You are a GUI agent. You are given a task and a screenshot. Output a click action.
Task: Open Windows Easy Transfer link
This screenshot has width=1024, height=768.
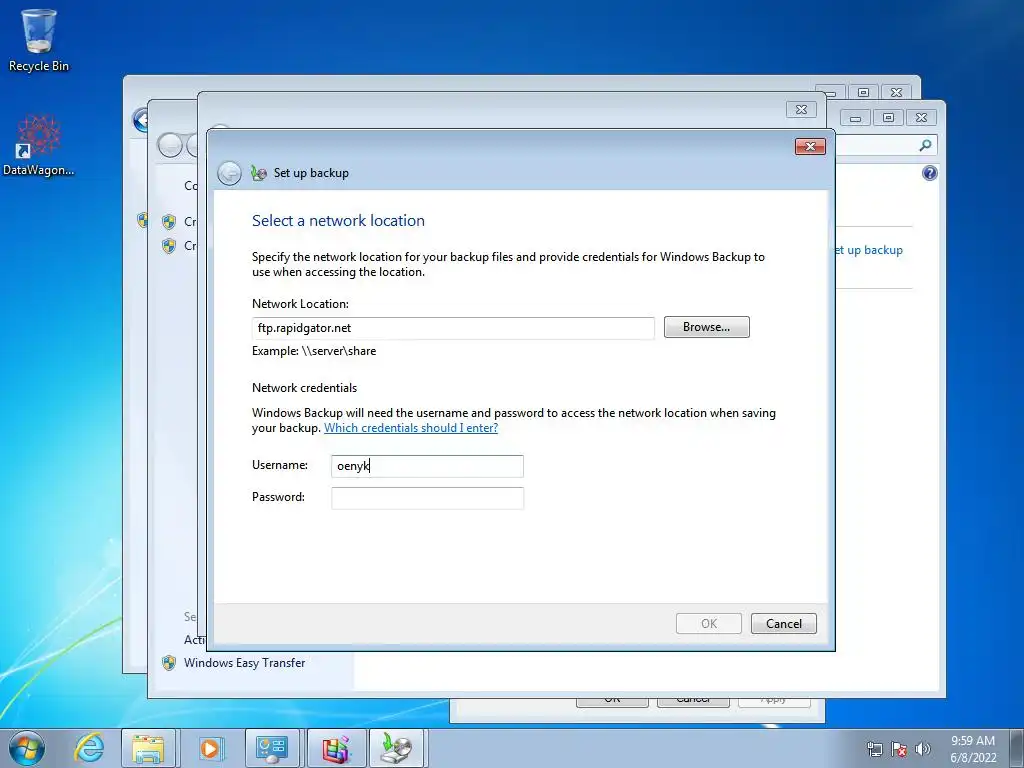coord(244,663)
